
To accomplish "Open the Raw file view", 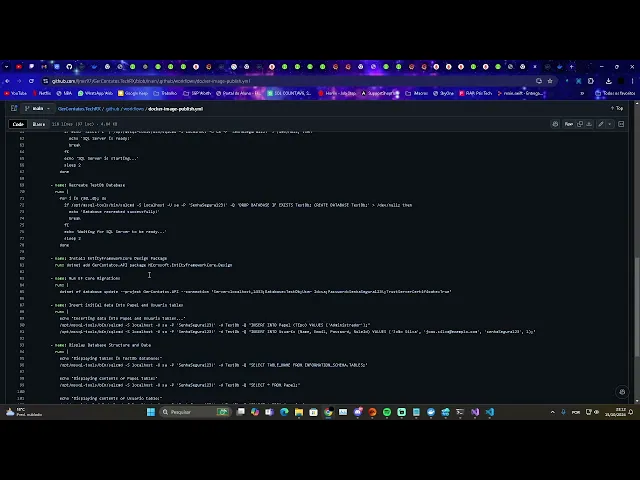I will coord(568,124).
